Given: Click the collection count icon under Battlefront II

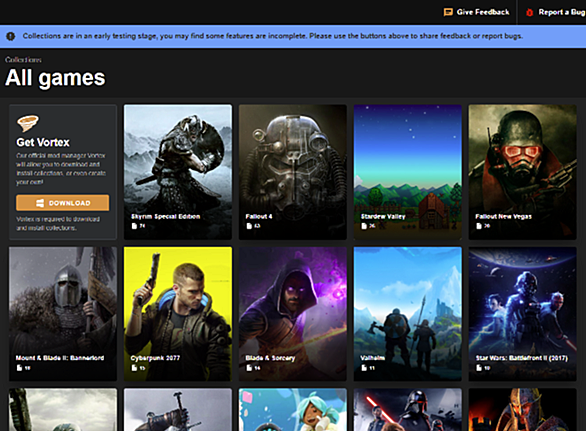Looking at the screenshot, I should (479, 368).
